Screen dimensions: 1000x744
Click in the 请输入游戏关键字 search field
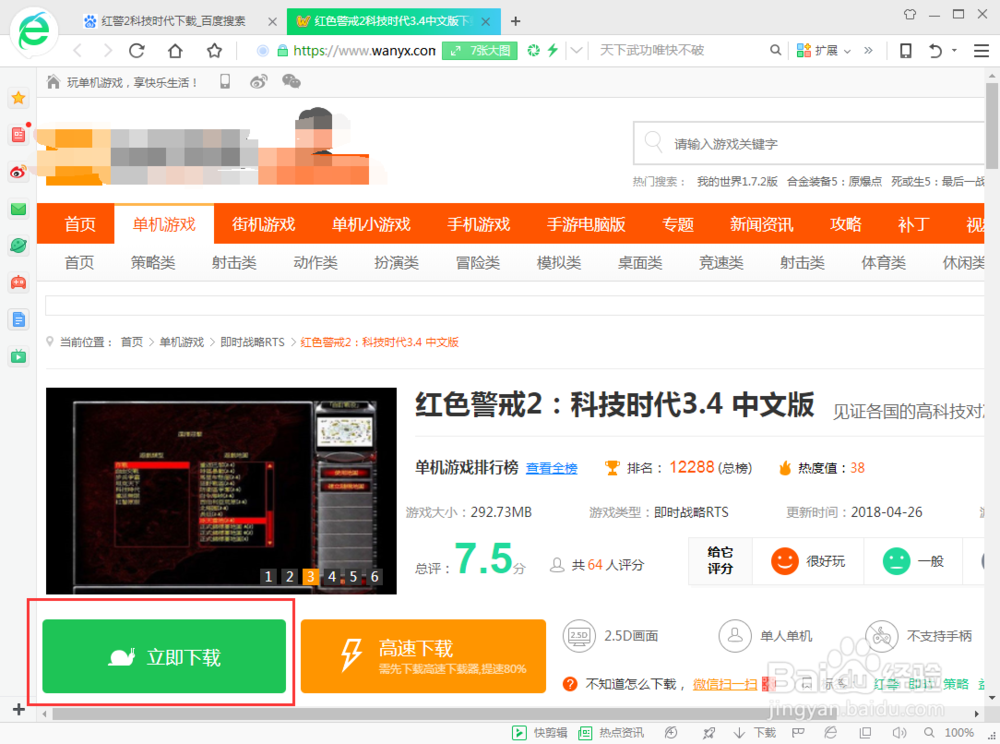coord(809,143)
